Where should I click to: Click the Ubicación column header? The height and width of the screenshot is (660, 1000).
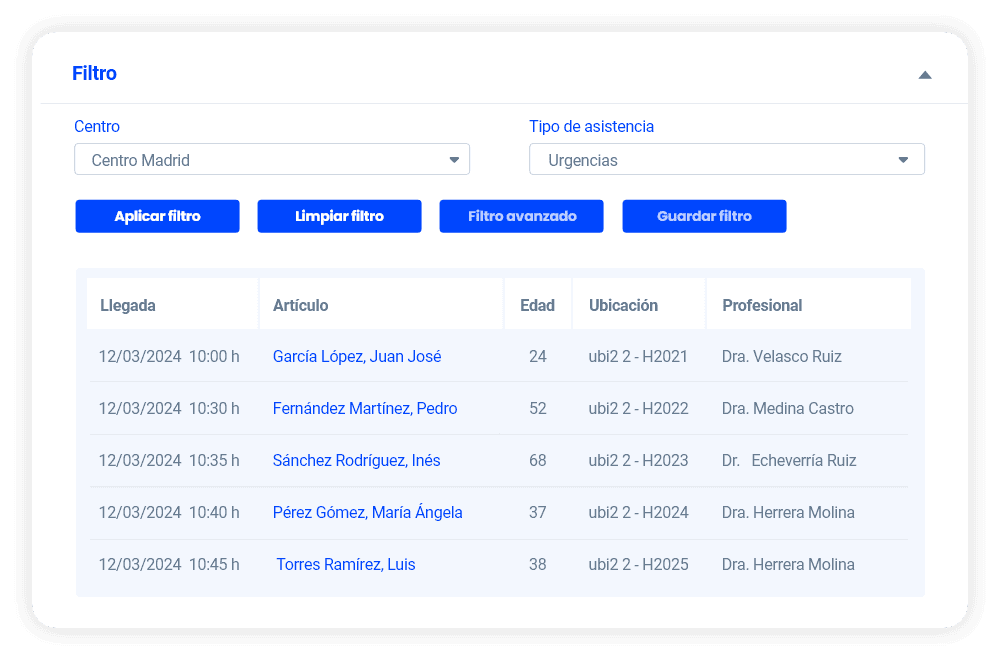623,305
